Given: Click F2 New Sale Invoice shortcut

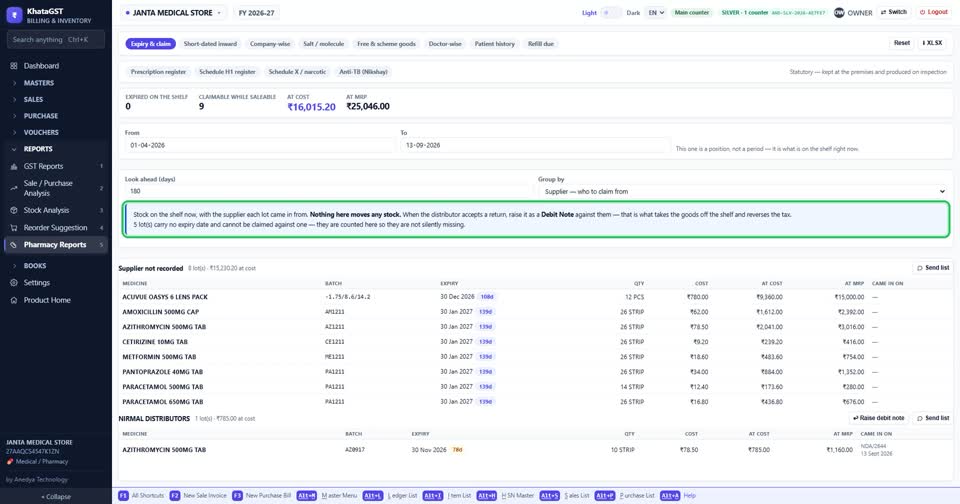Looking at the screenshot, I should click(x=198, y=495).
